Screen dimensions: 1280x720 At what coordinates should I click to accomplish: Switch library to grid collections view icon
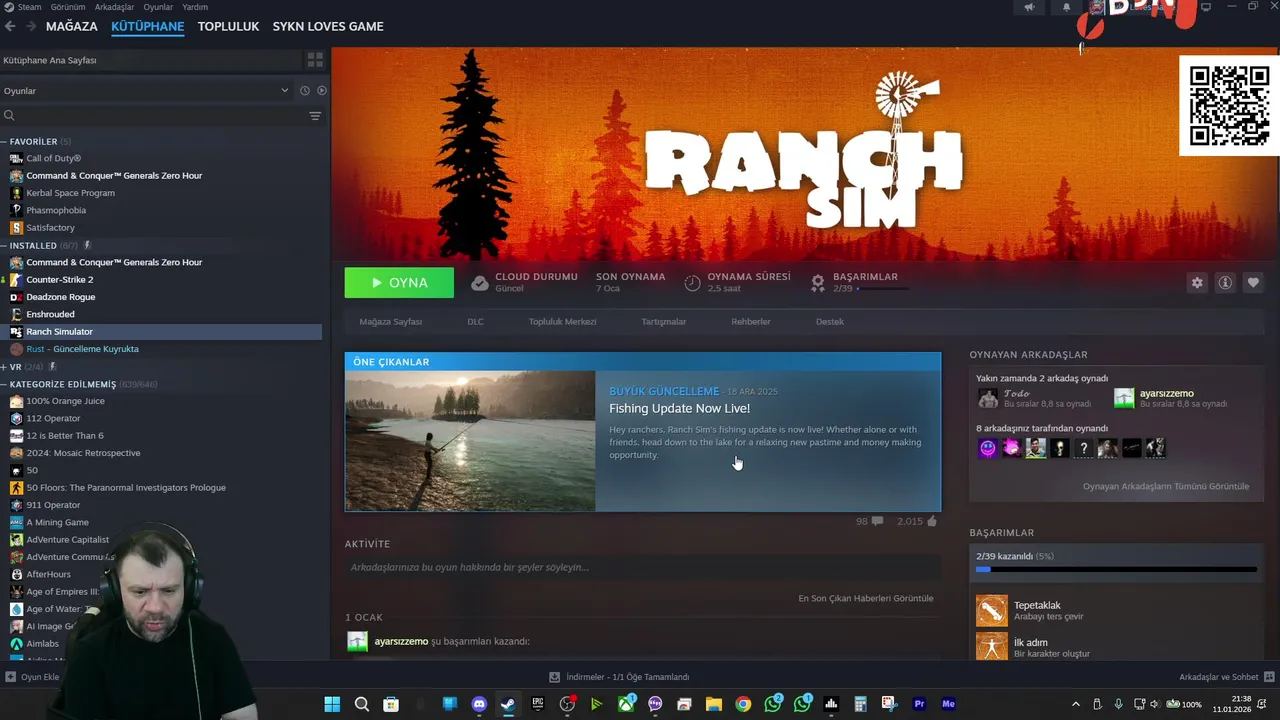(315, 60)
